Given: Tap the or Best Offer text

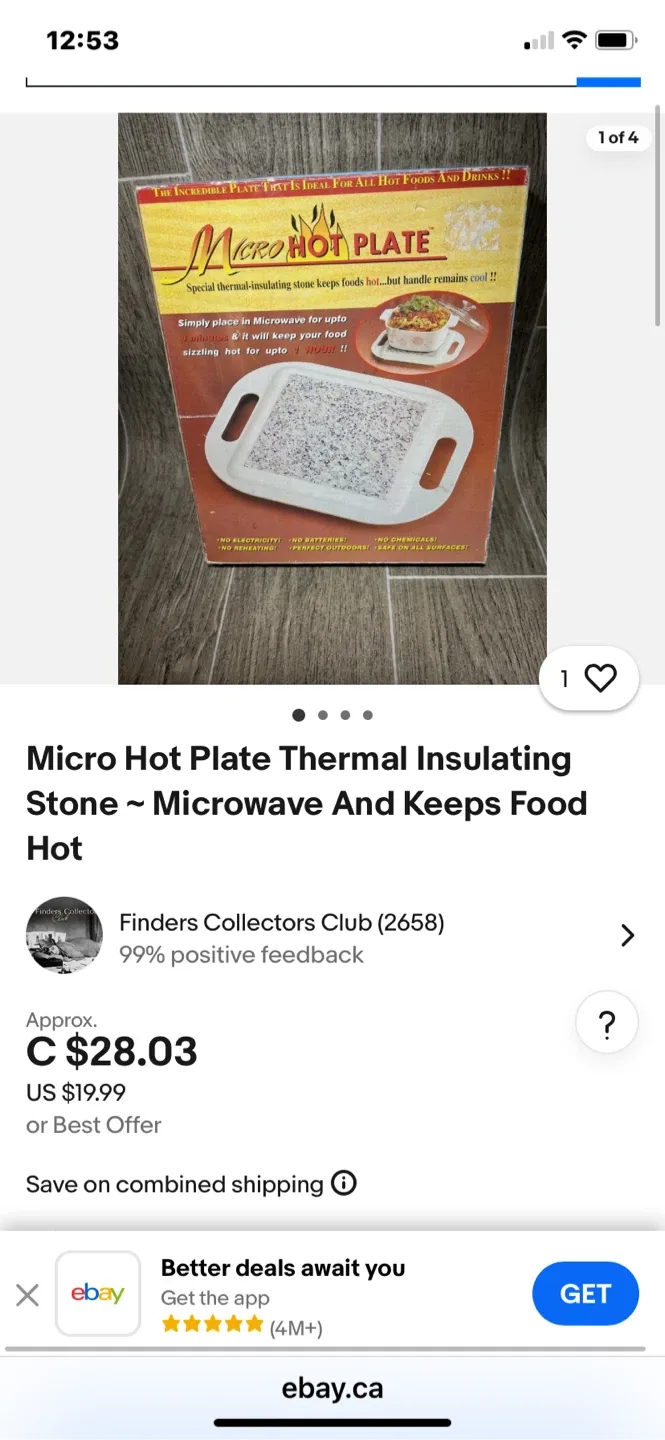Looking at the screenshot, I should pos(93,1124).
